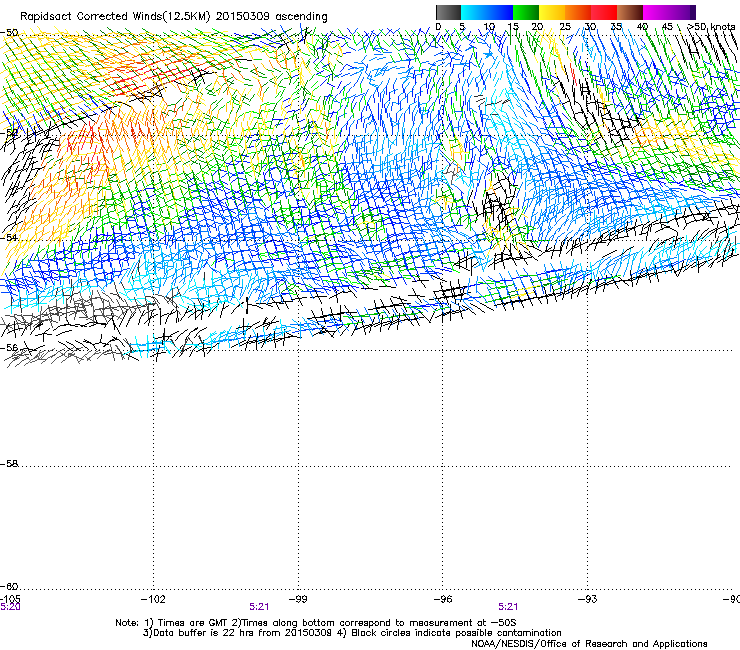The width and height of the screenshot is (740, 650).
Task: Click the legend tick label '25'
Action: (x=564, y=27)
